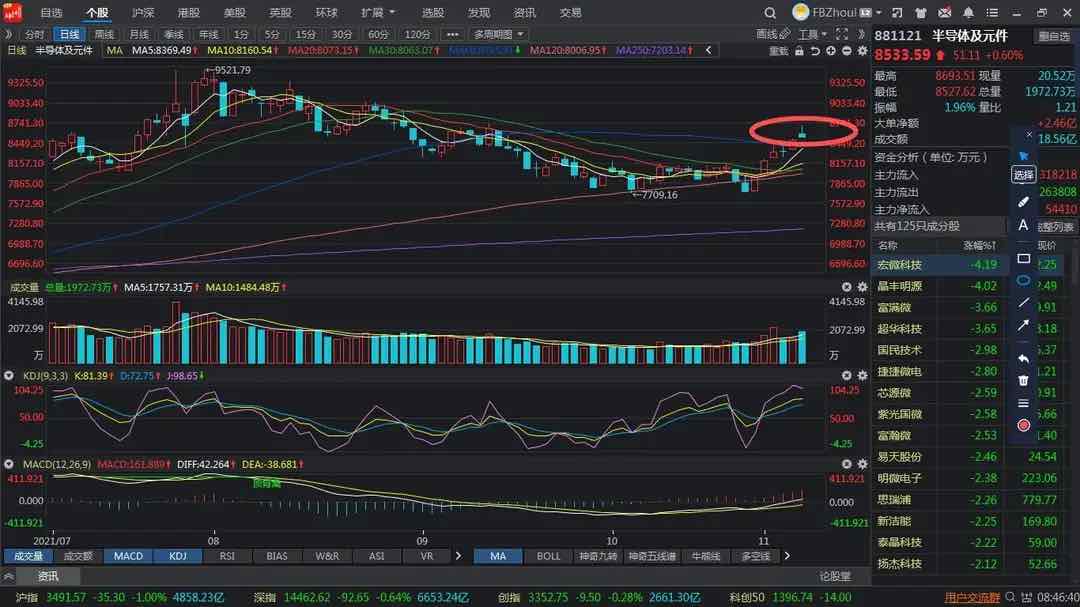Open the 资讯 news tab

tap(48, 576)
